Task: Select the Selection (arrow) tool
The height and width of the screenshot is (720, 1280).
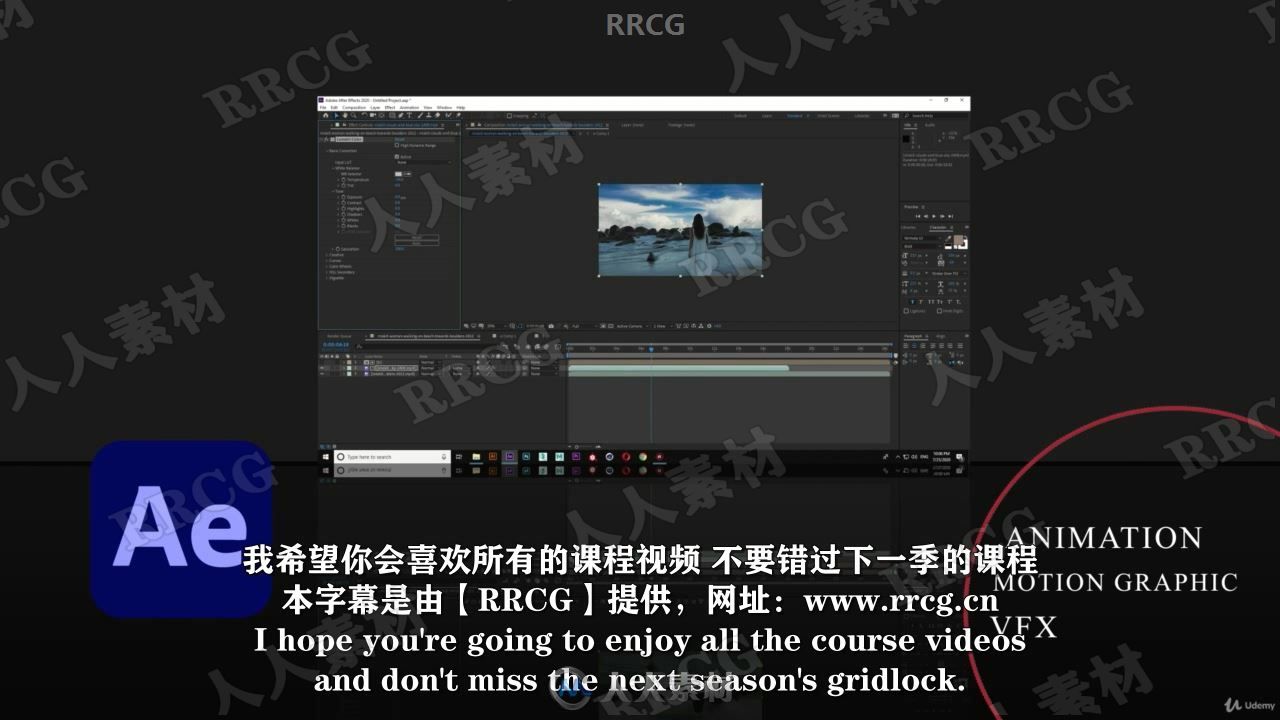Action: [x=336, y=115]
